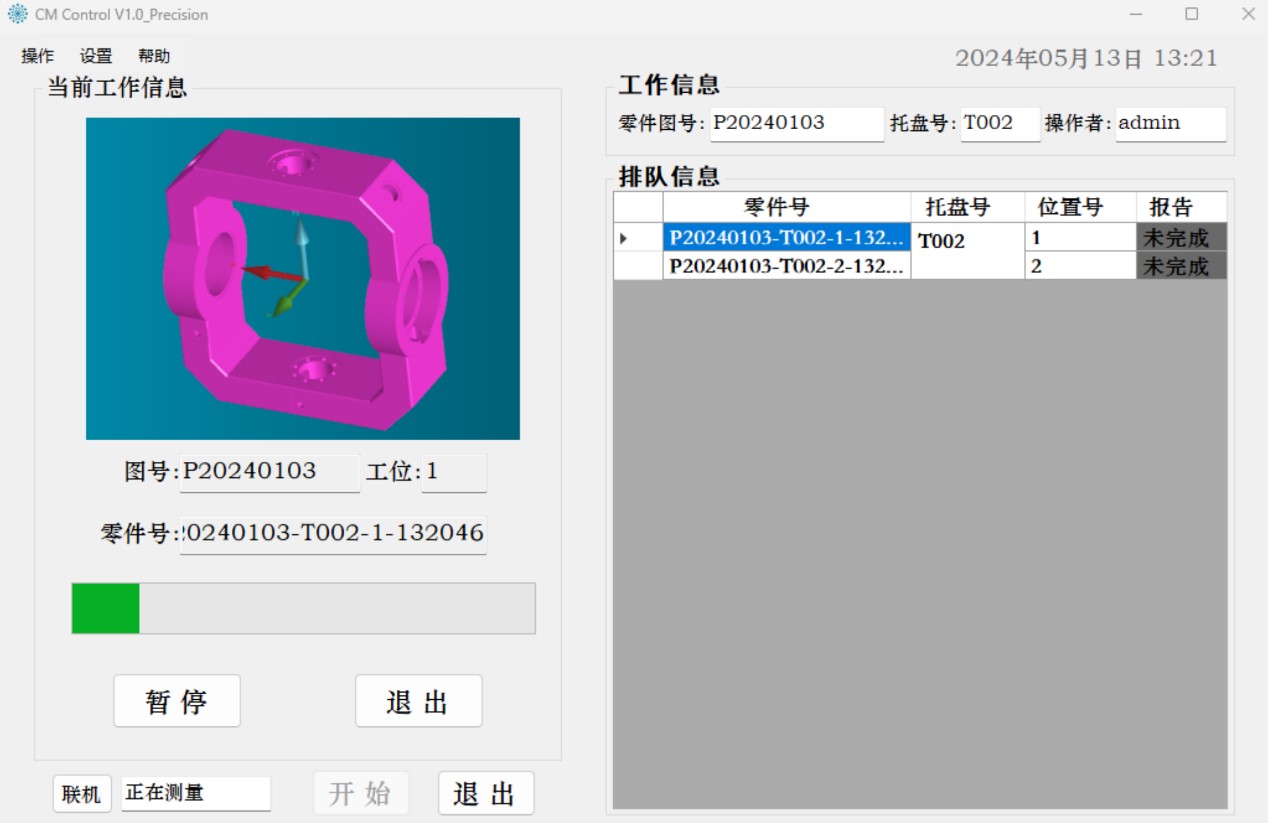Click 未完成 report cell in first row
Viewport: 1268px width, 823px height.
point(1182,238)
